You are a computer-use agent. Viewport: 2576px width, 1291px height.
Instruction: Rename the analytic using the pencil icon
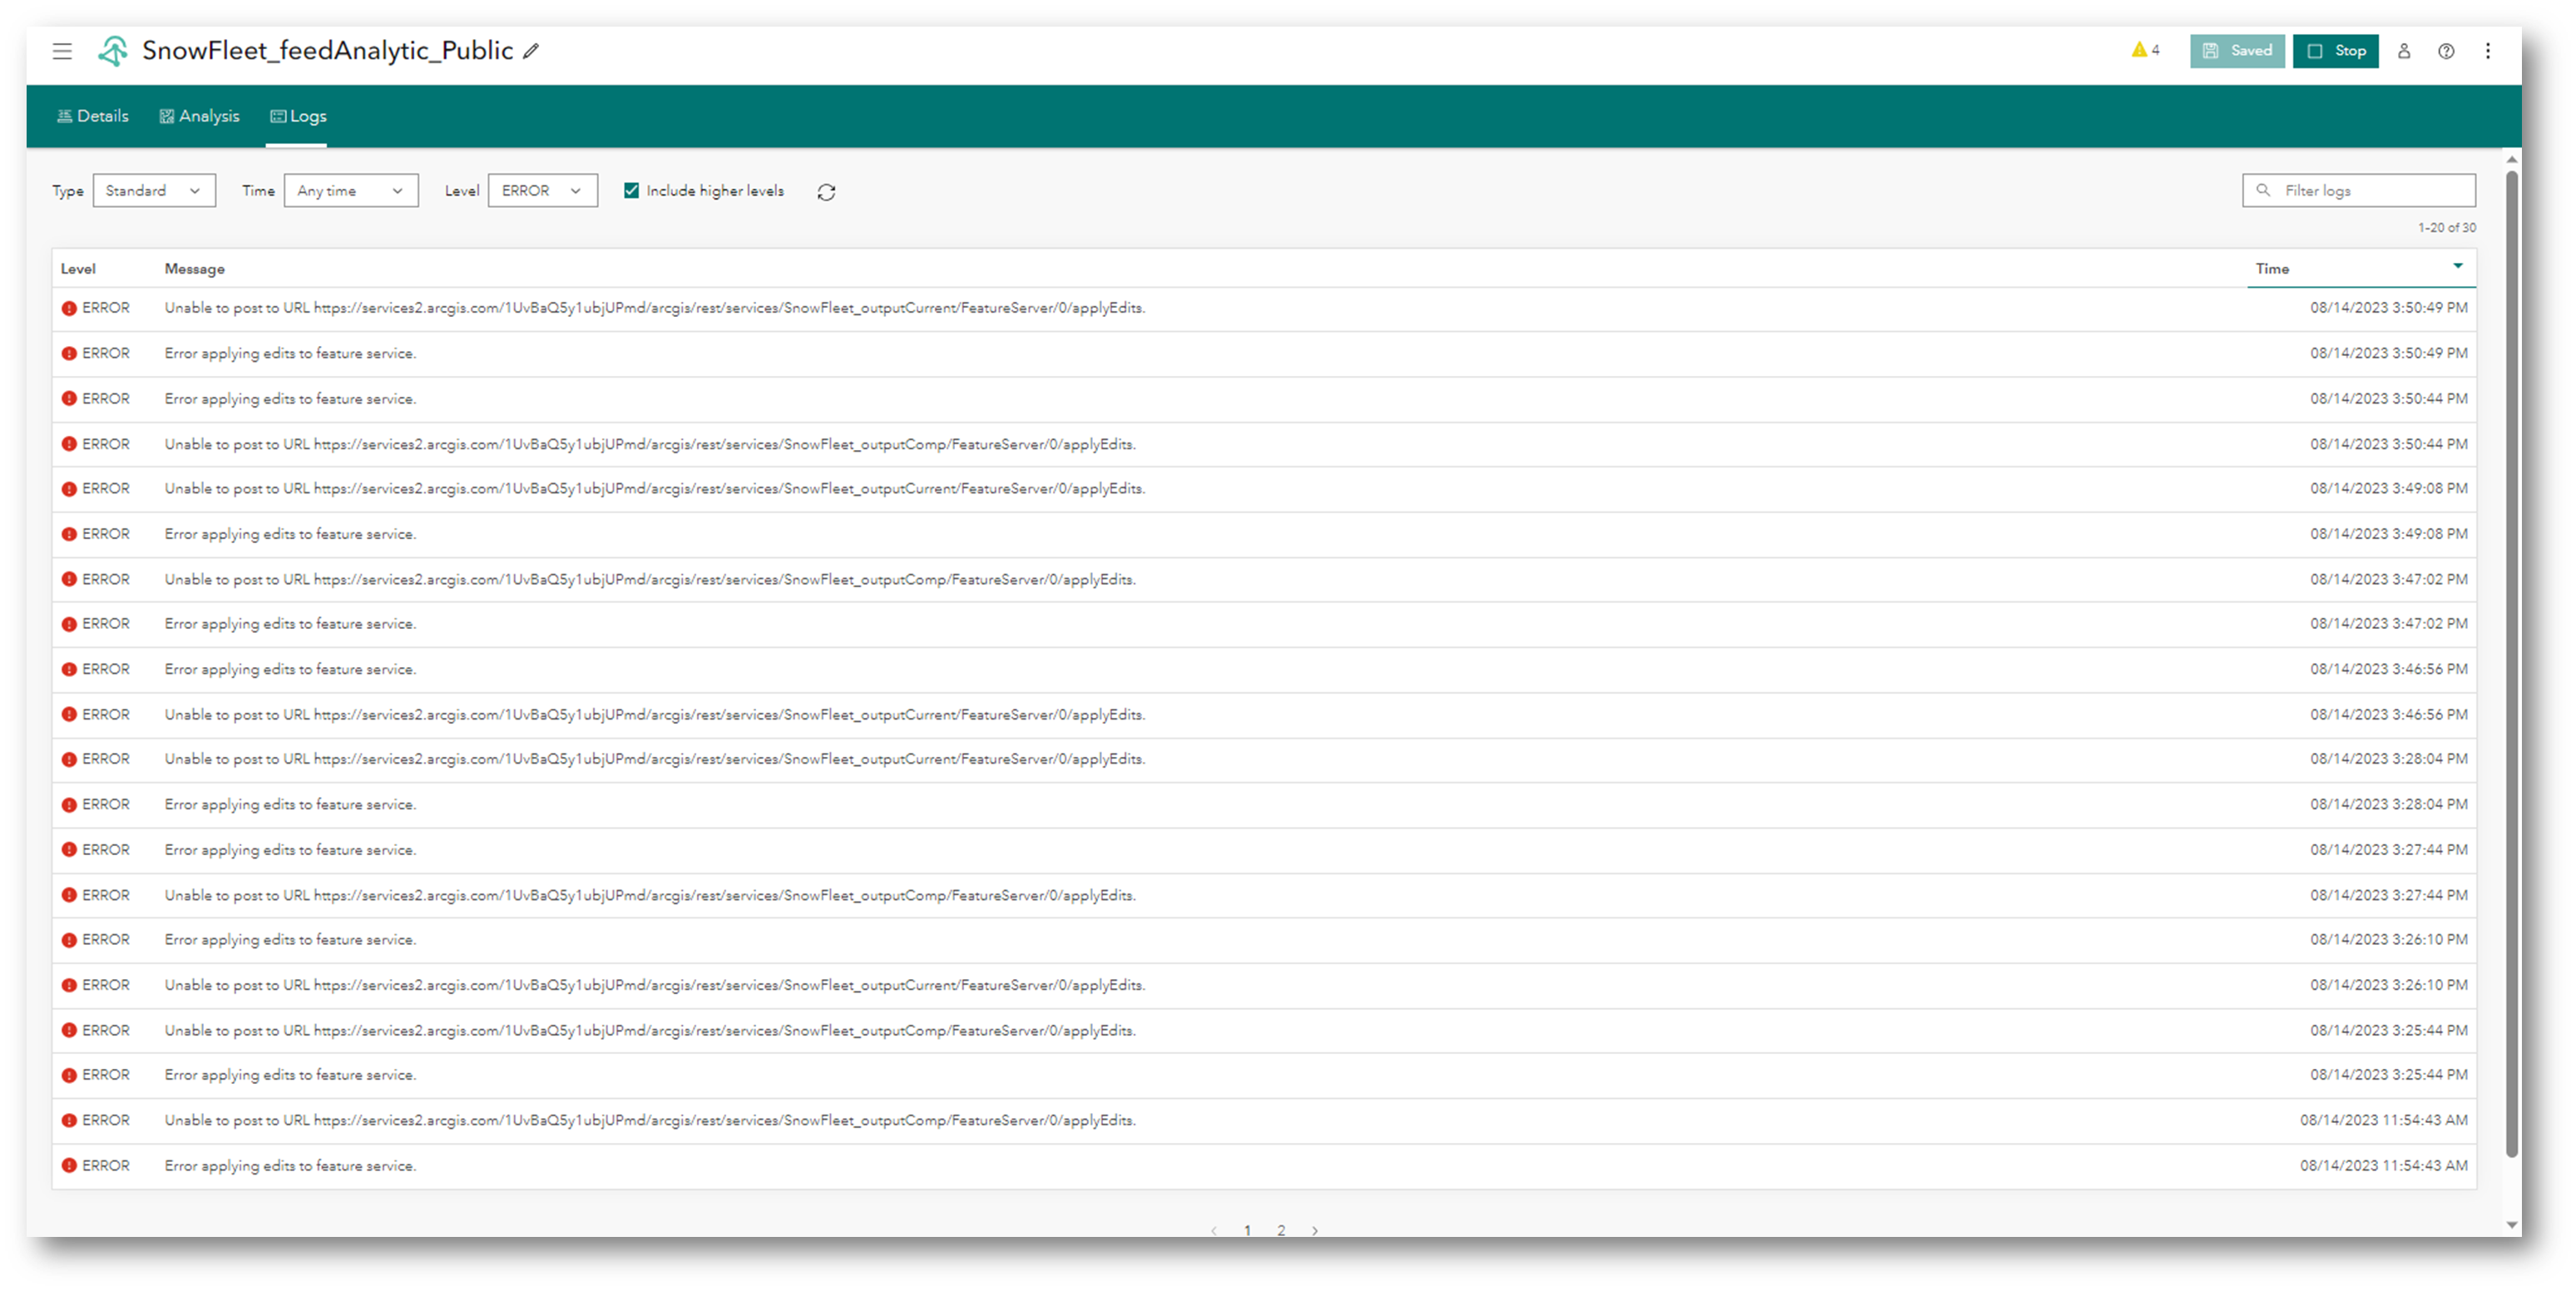(531, 51)
